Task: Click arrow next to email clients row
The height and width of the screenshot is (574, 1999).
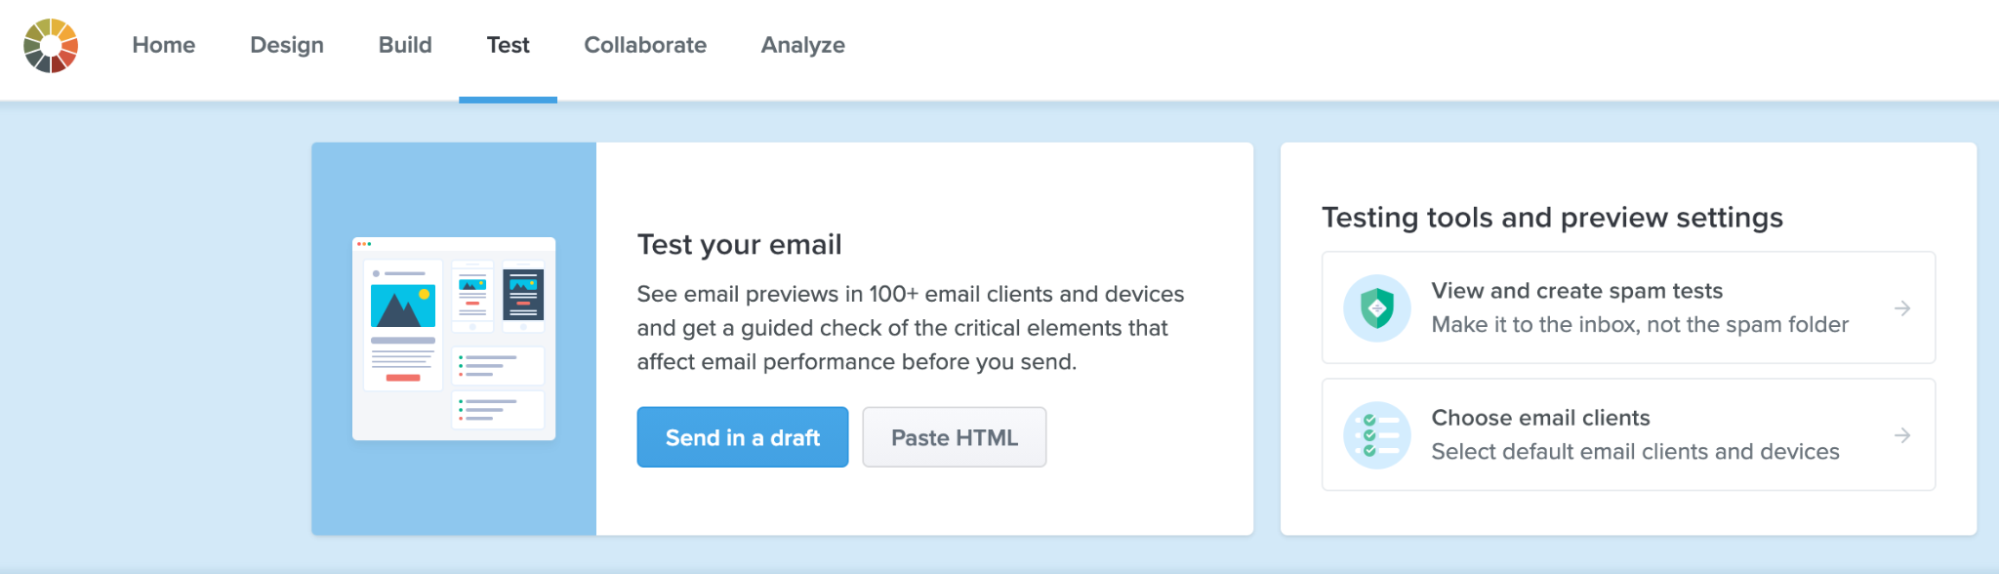Action: (1902, 436)
